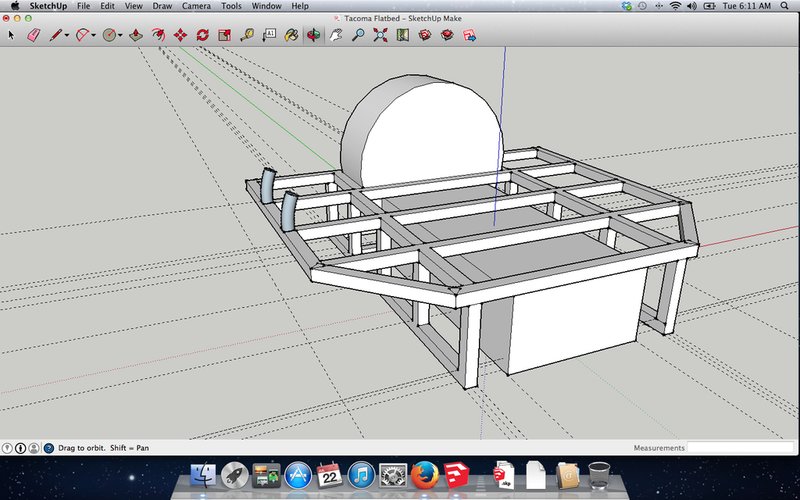
Task: Choose the Push/Pull tool
Action: (x=135, y=35)
